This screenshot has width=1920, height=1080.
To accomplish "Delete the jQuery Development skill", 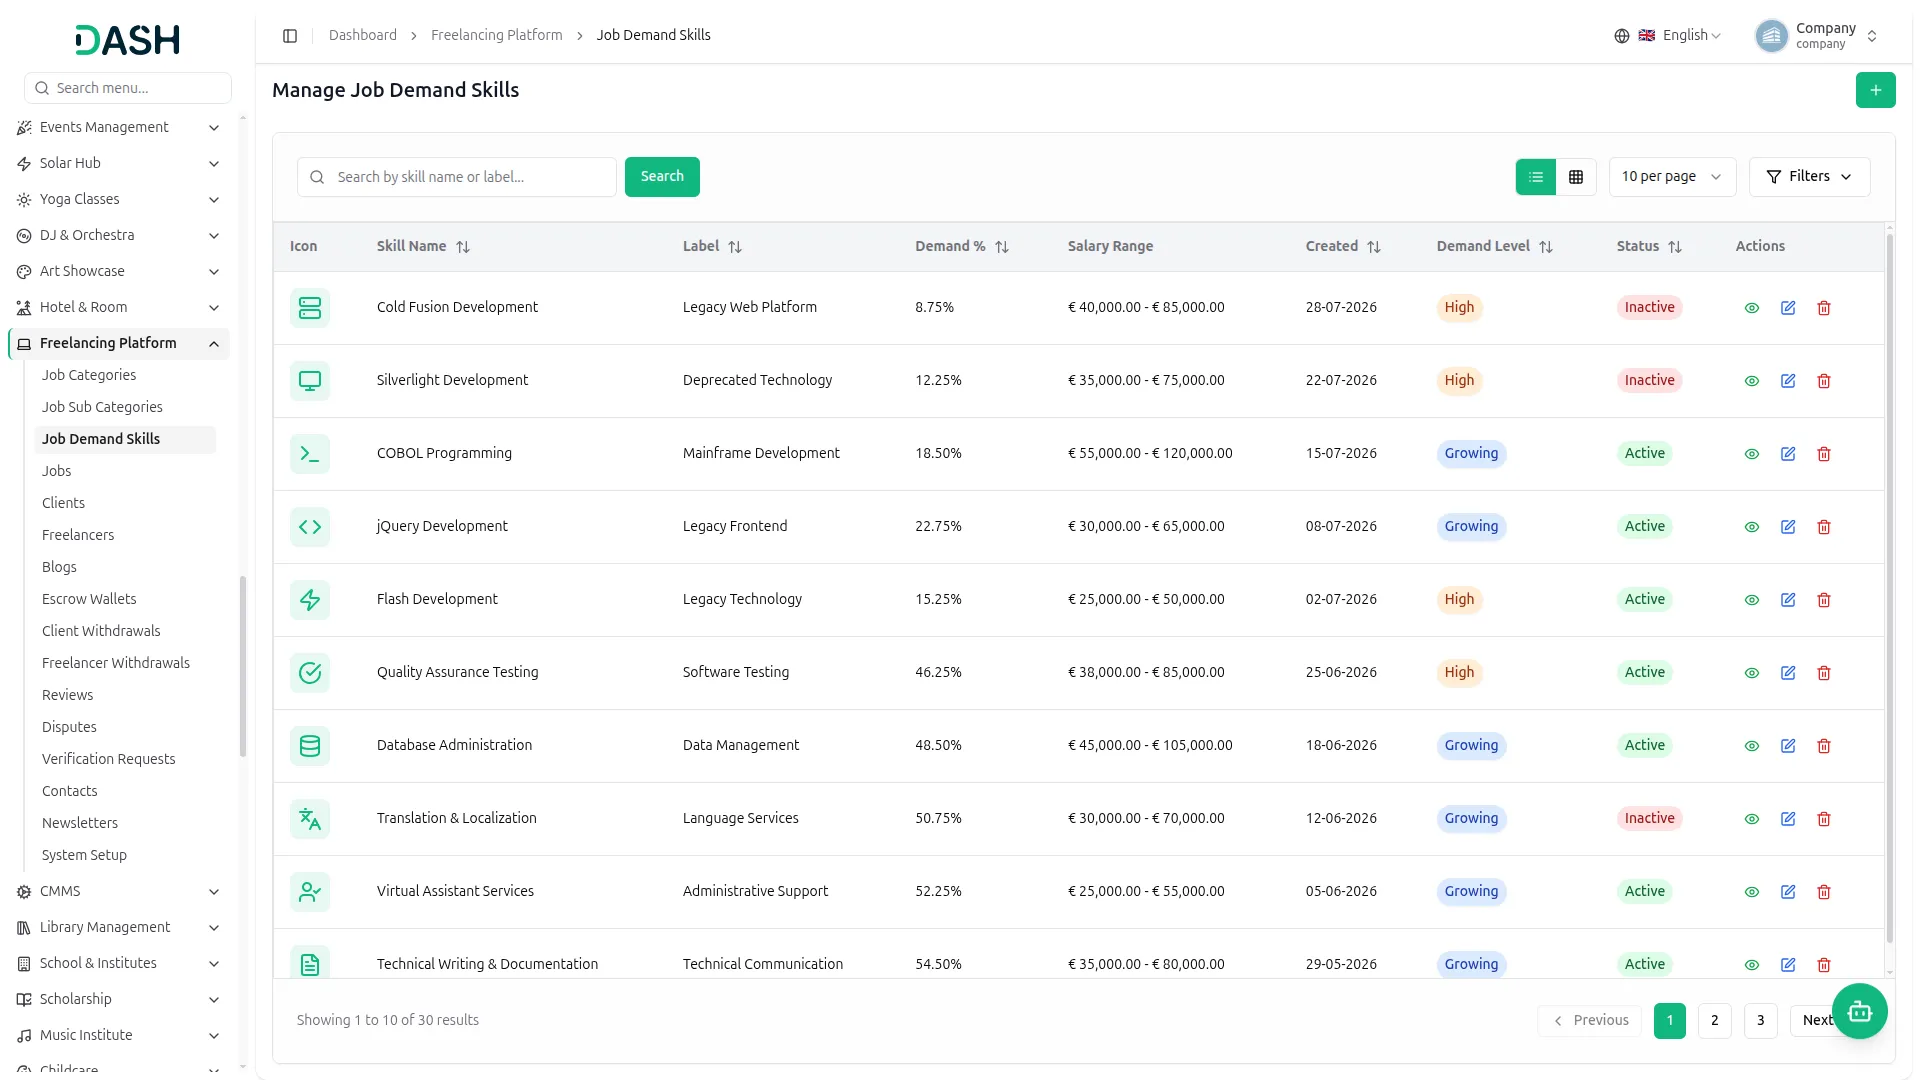I will tap(1824, 527).
